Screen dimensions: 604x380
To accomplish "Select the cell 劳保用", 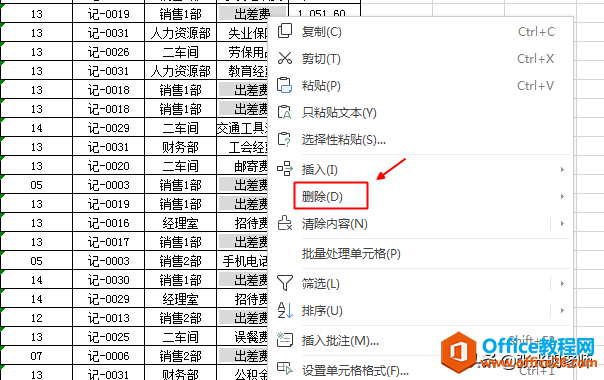I will [243, 52].
